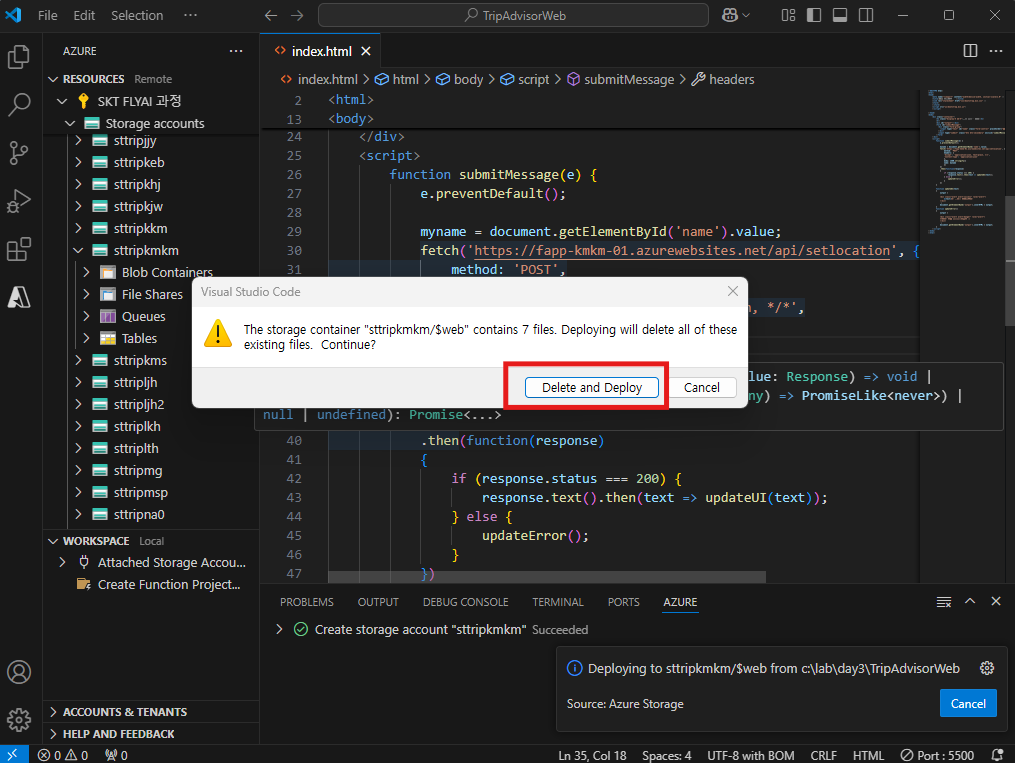1015x763 pixels.
Task: Open the remote window indicator in status bar
Action: [13, 755]
